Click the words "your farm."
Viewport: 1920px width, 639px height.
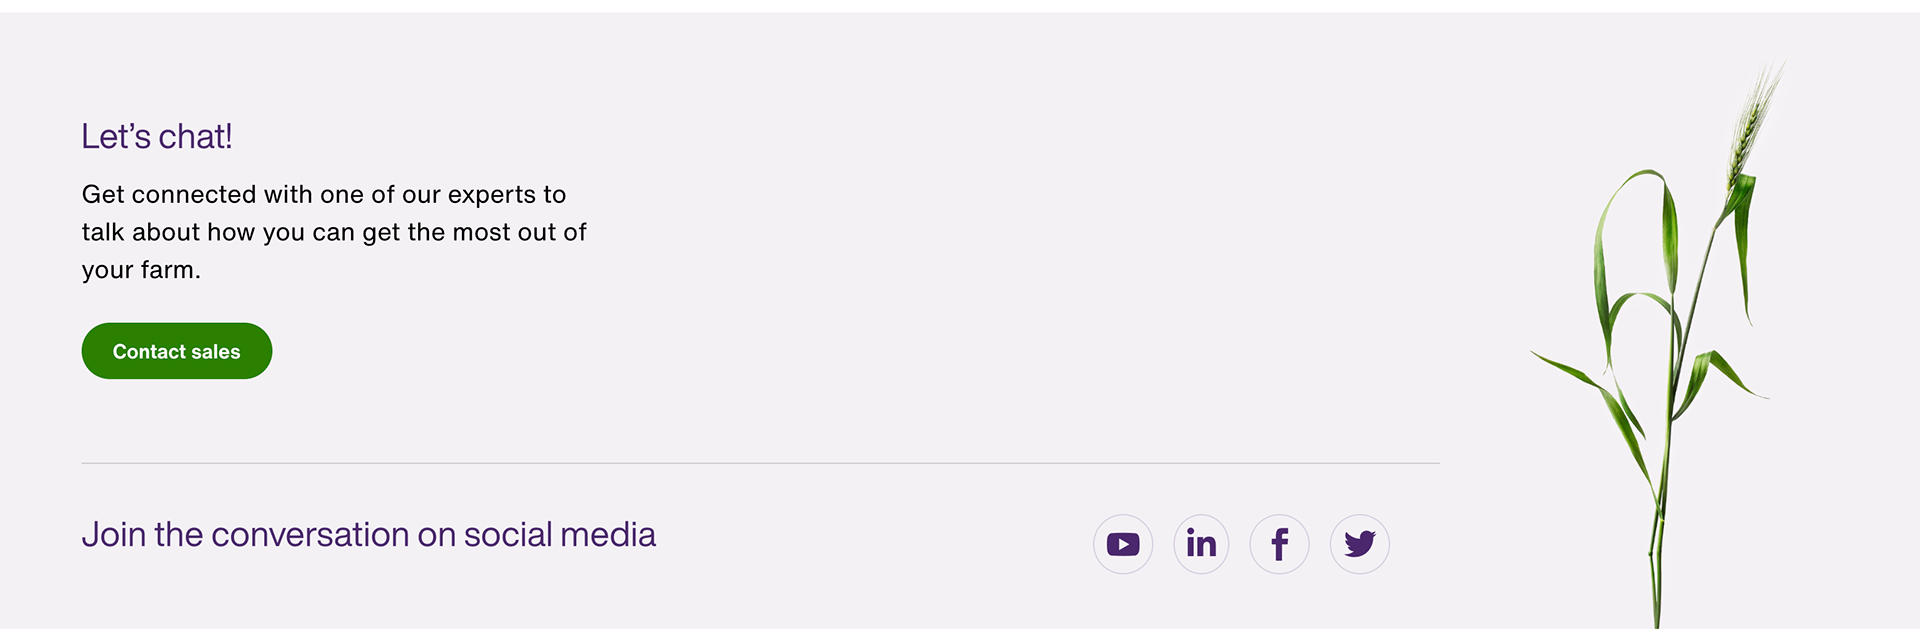[x=141, y=270]
